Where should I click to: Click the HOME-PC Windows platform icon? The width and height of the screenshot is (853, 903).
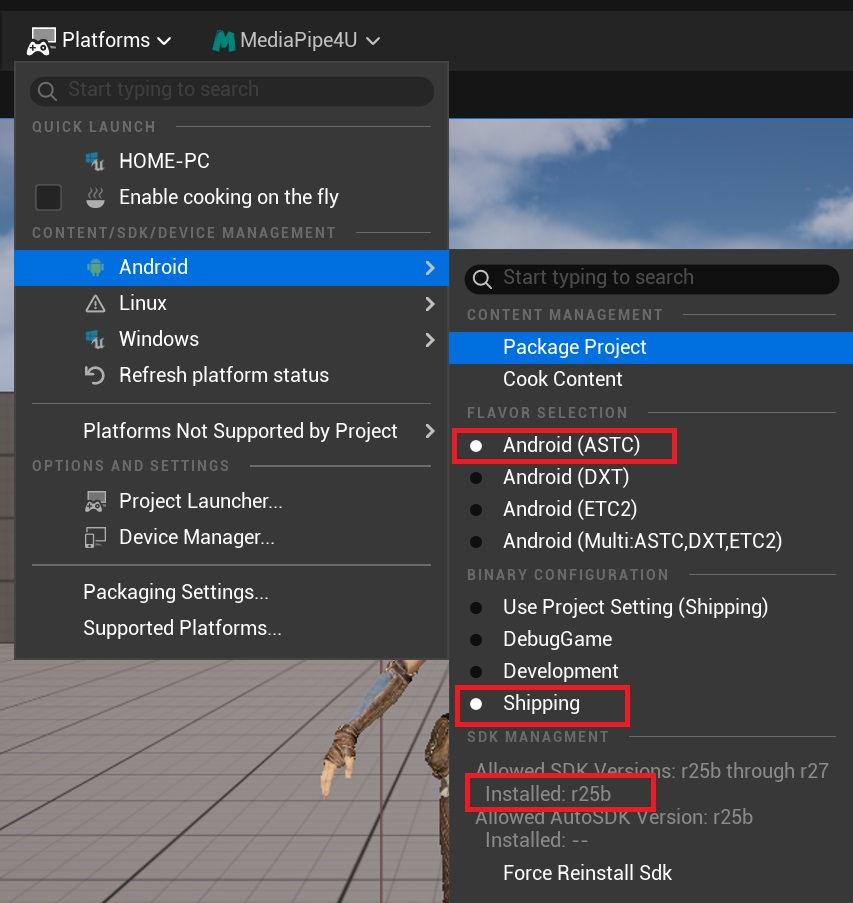coord(95,161)
